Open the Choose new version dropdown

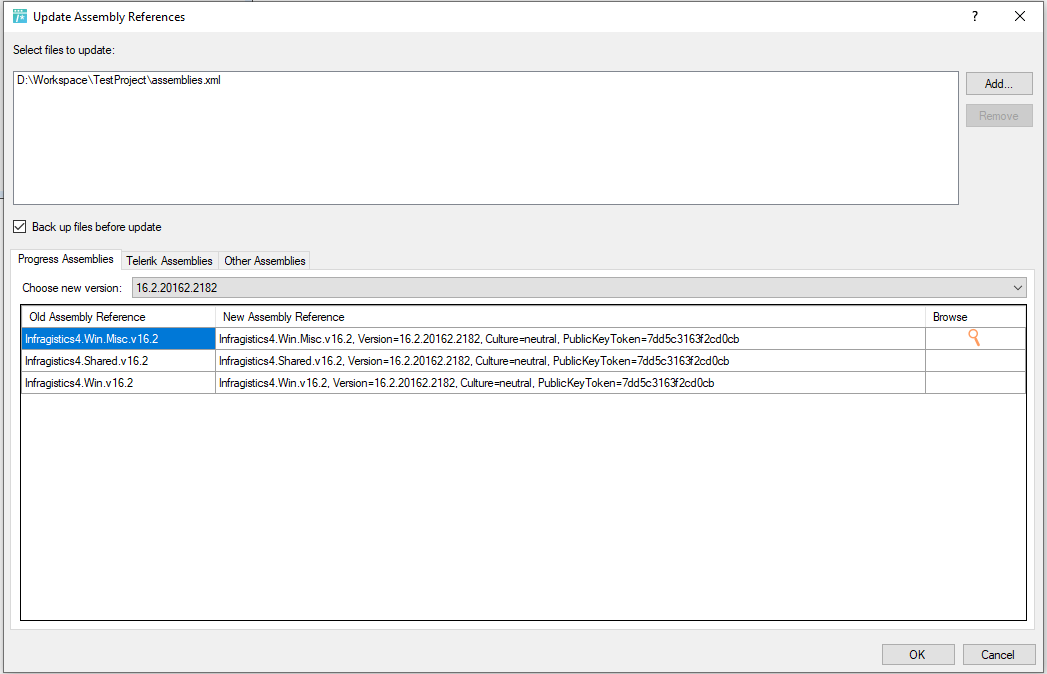pos(579,288)
